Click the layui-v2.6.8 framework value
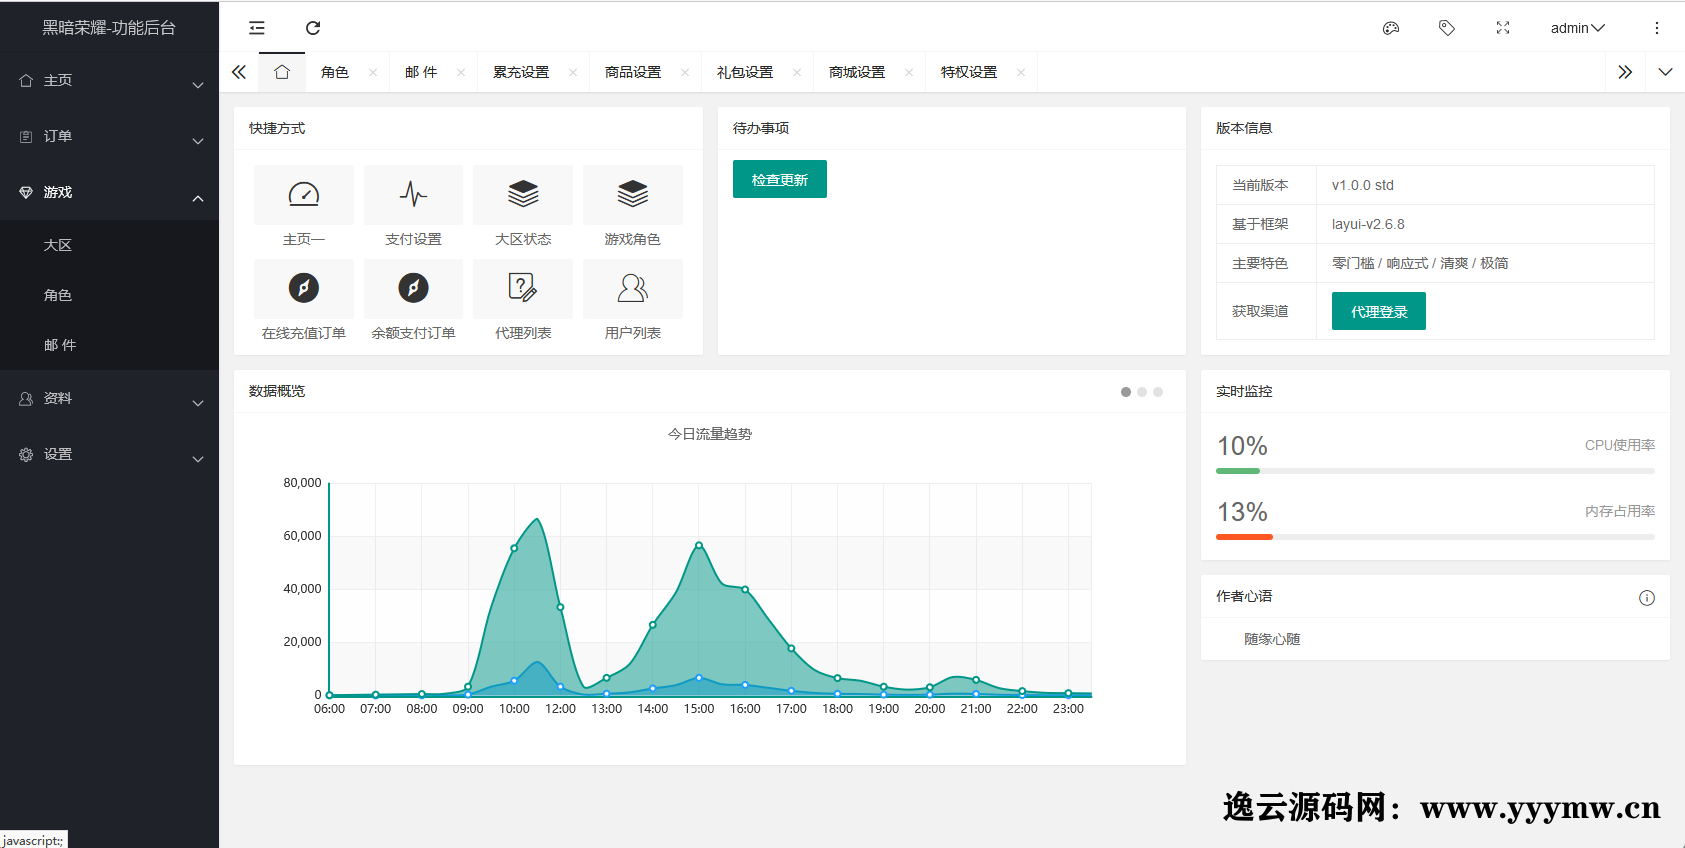1685x848 pixels. point(1368,224)
